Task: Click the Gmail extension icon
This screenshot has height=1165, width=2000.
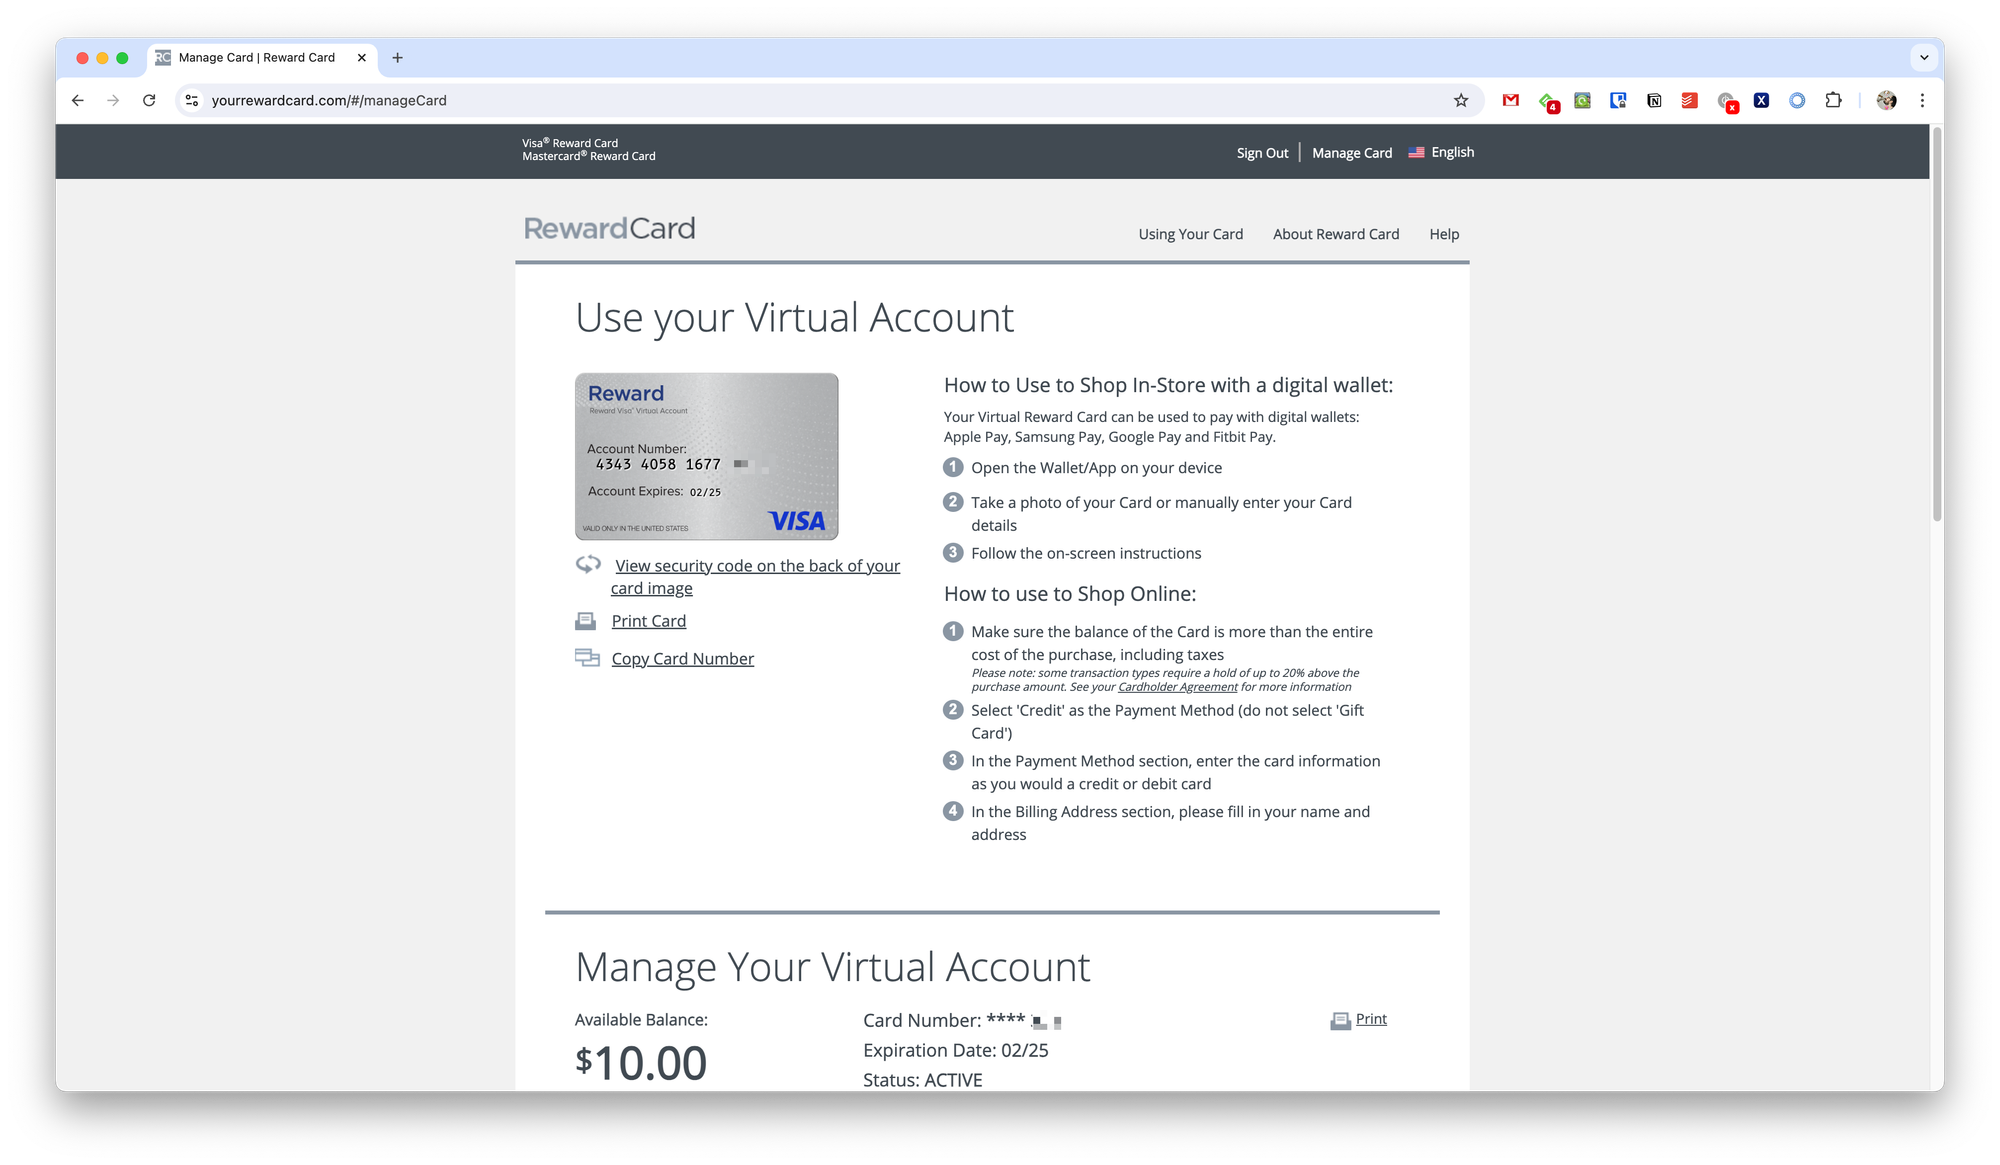Action: coord(1511,100)
